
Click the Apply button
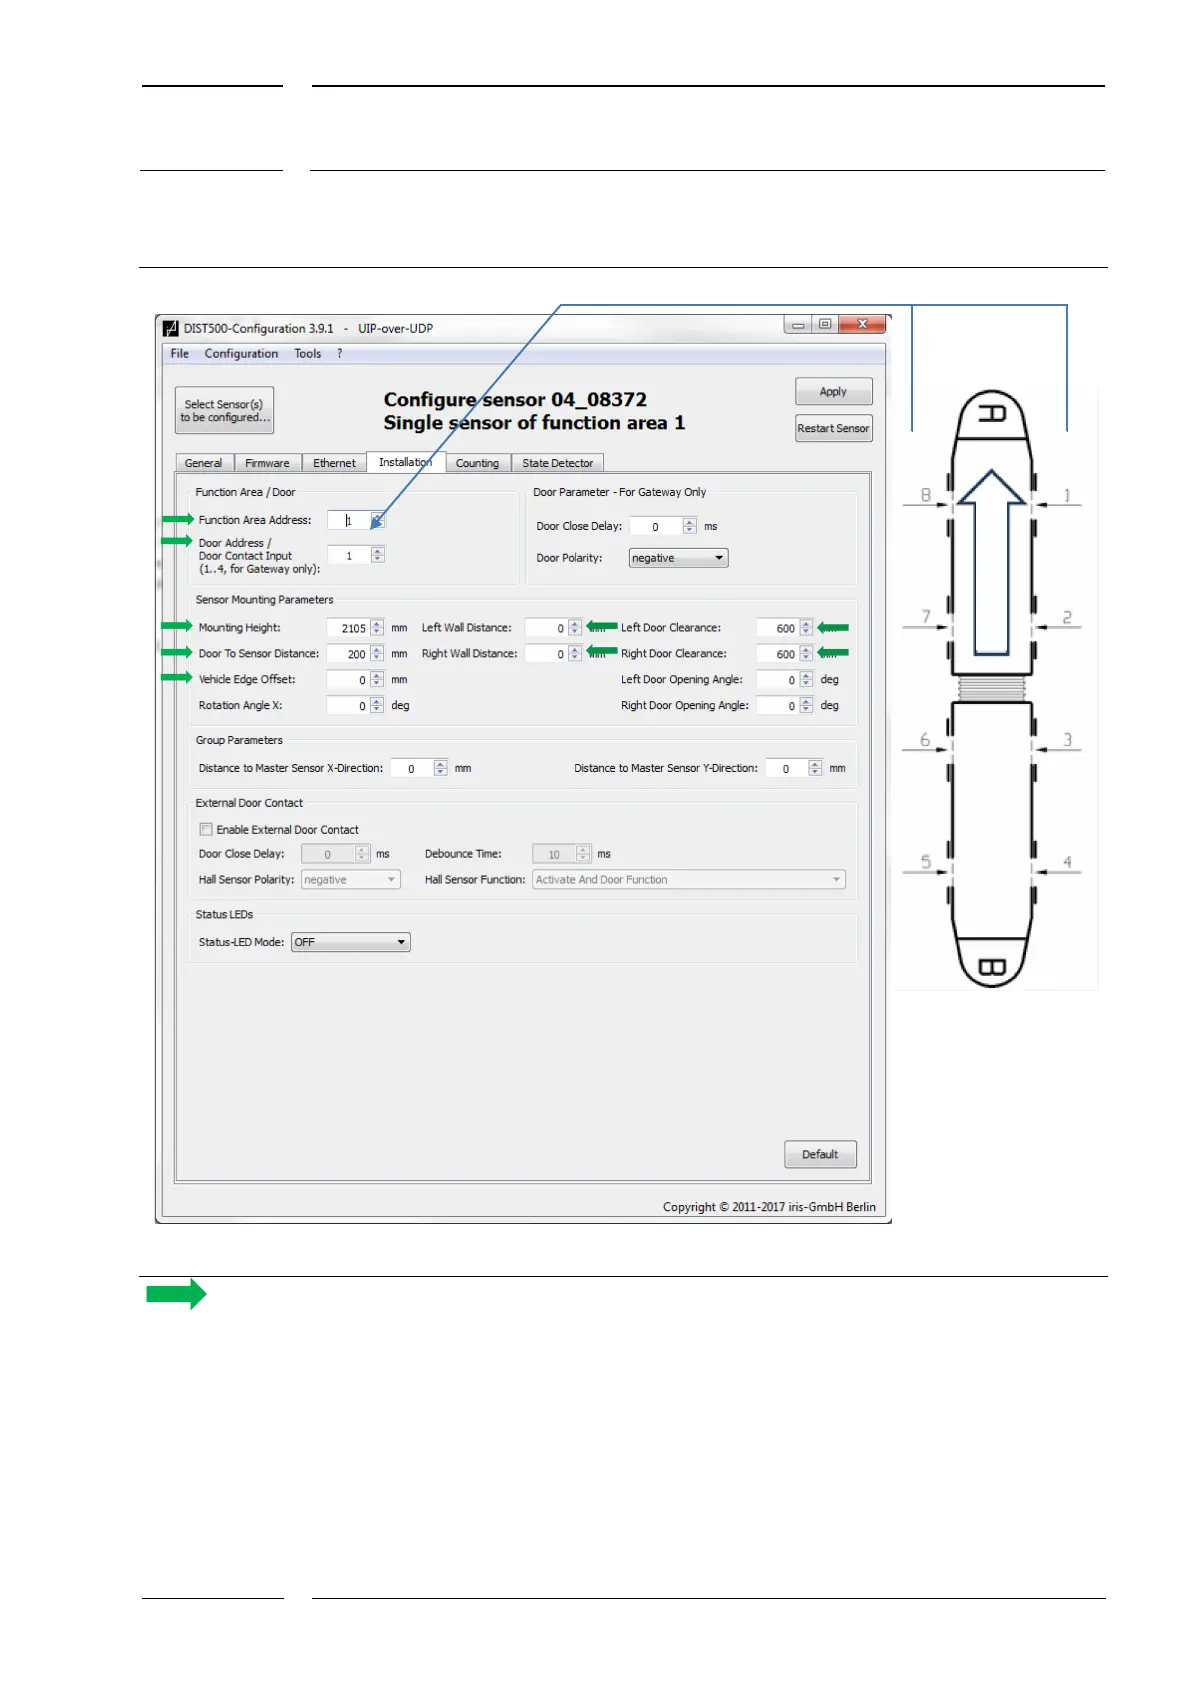833,392
